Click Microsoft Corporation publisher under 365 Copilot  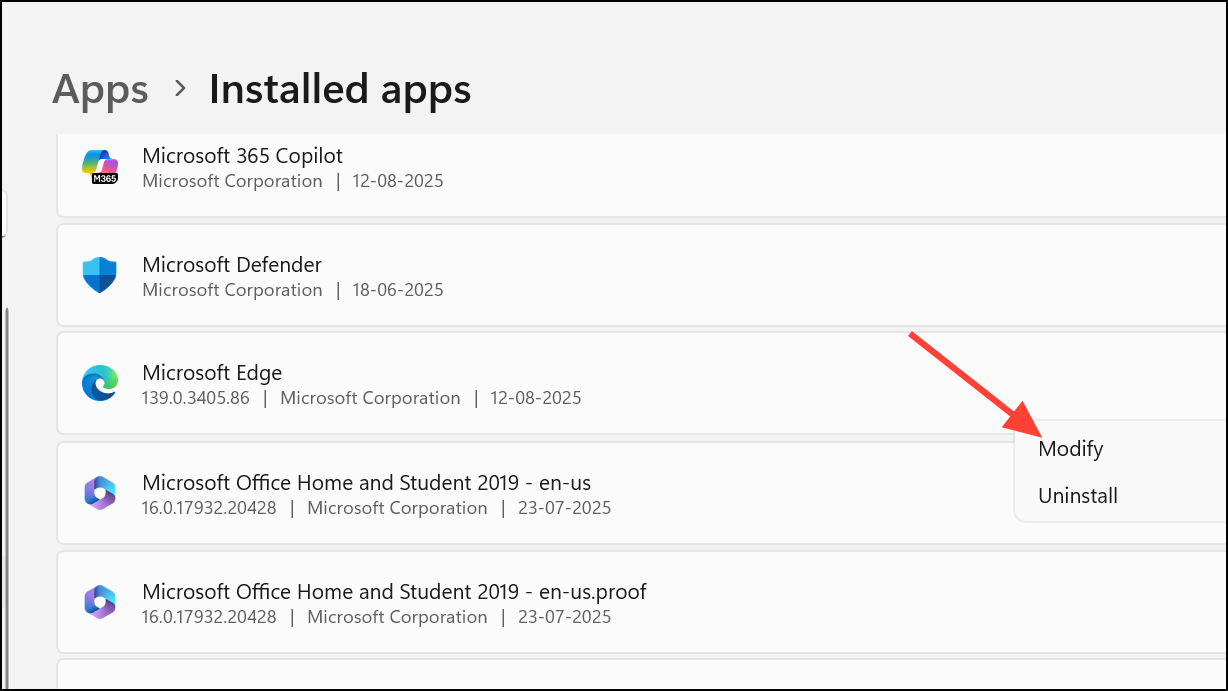point(232,181)
